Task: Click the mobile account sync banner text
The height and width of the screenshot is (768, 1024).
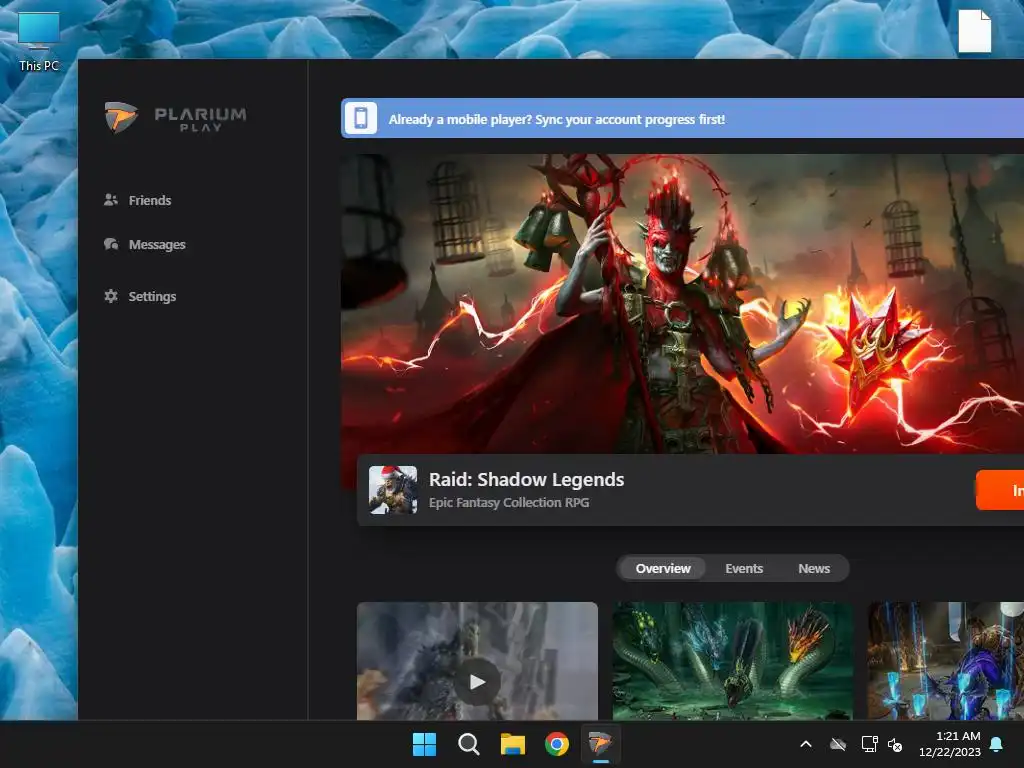Action: pyautogui.click(x=556, y=120)
